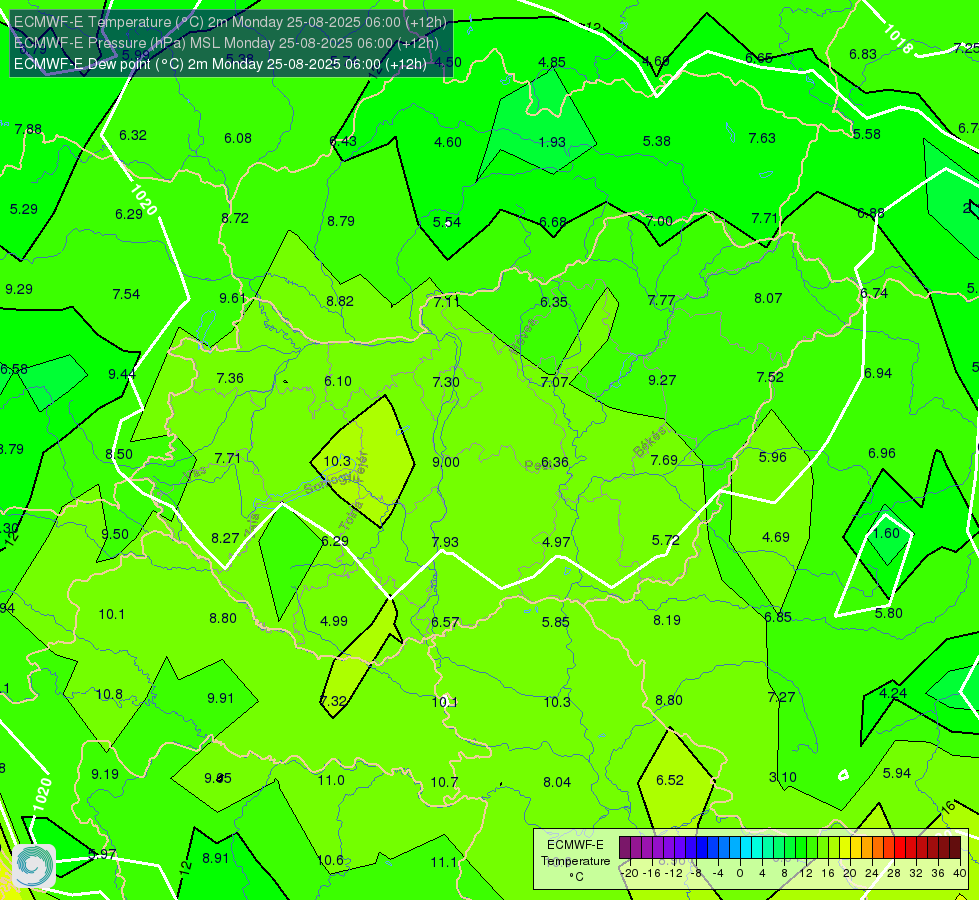979x900 pixels.
Task: Click the temperature value 8.07
Action: (x=768, y=299)
